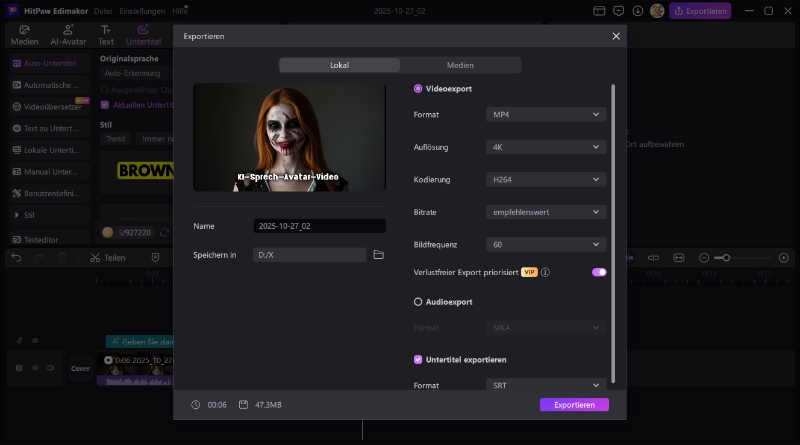
Task: Open Texteditor in sidebar
Action: pyautogui.click(x=49, y=239)
